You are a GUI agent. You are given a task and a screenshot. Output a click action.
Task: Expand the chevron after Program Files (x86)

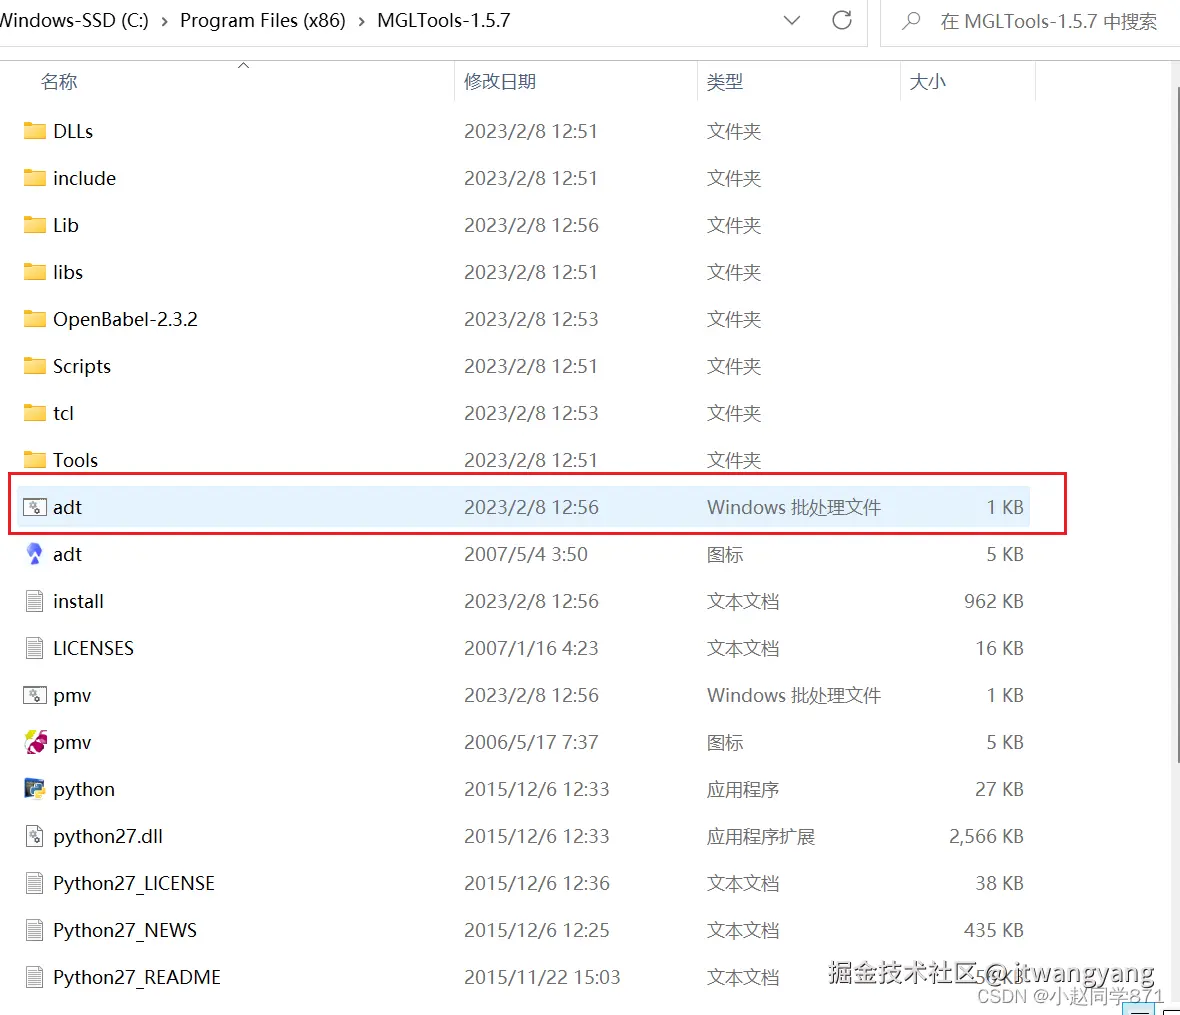[362, 21]
